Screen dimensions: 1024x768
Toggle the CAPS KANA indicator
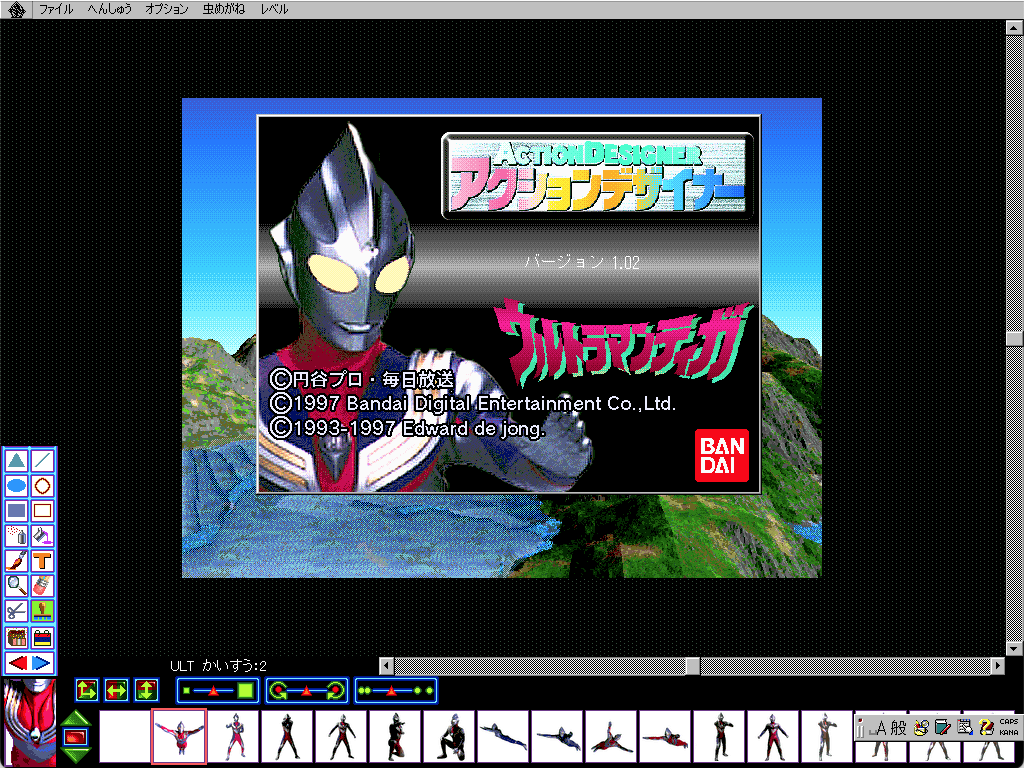click(x=1008, y=728)
